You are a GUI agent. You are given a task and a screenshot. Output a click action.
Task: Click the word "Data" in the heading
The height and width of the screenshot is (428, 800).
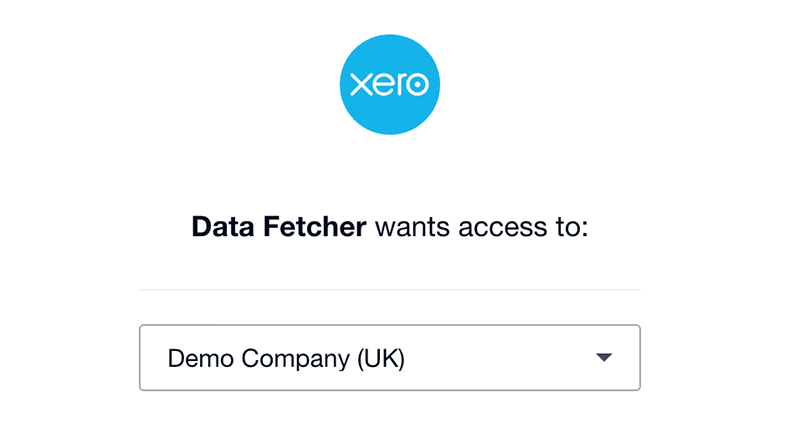pyautogui.click(x=223, y=227)
